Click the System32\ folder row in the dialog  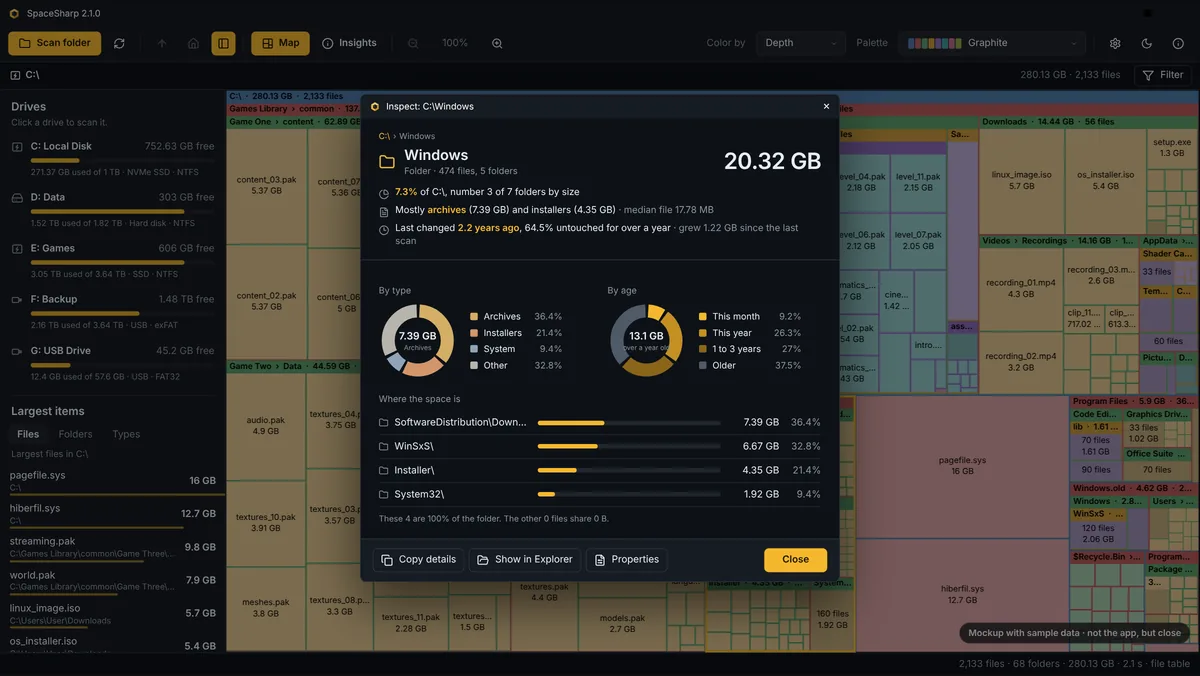(x=600, y=494)
